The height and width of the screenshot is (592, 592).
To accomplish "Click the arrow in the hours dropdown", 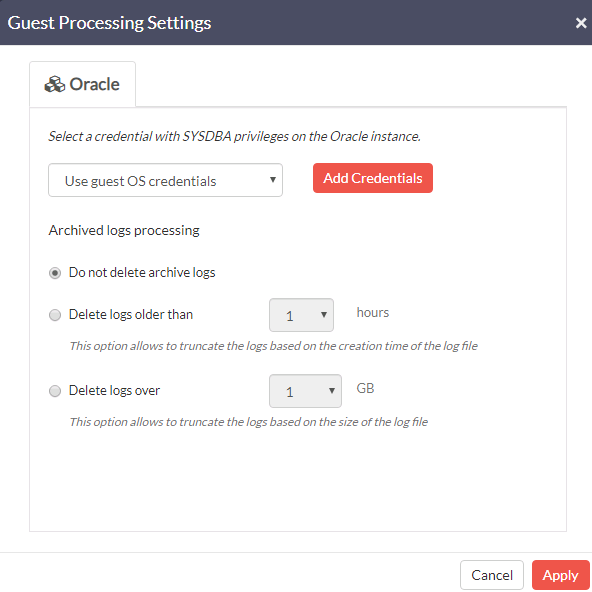I will [324, 314].
